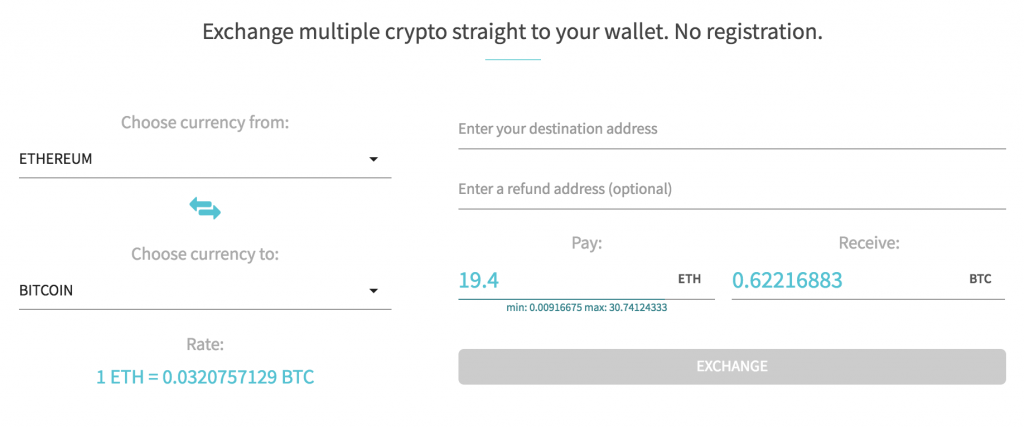This screenshot has height=427, width=1024.
Task: Click the "Exchange multiple crypto" heading
Action: [512, 32]
